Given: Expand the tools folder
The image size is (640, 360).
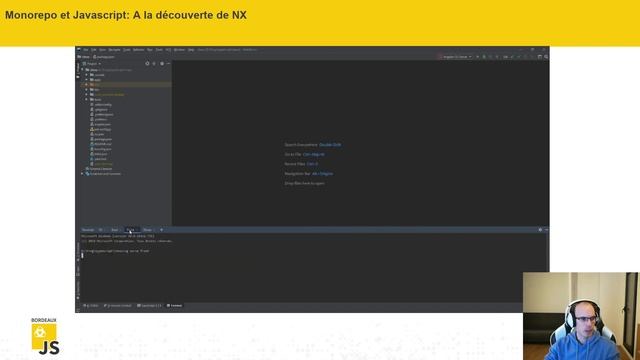Looking at the screenshot, I should coord(87,99).
